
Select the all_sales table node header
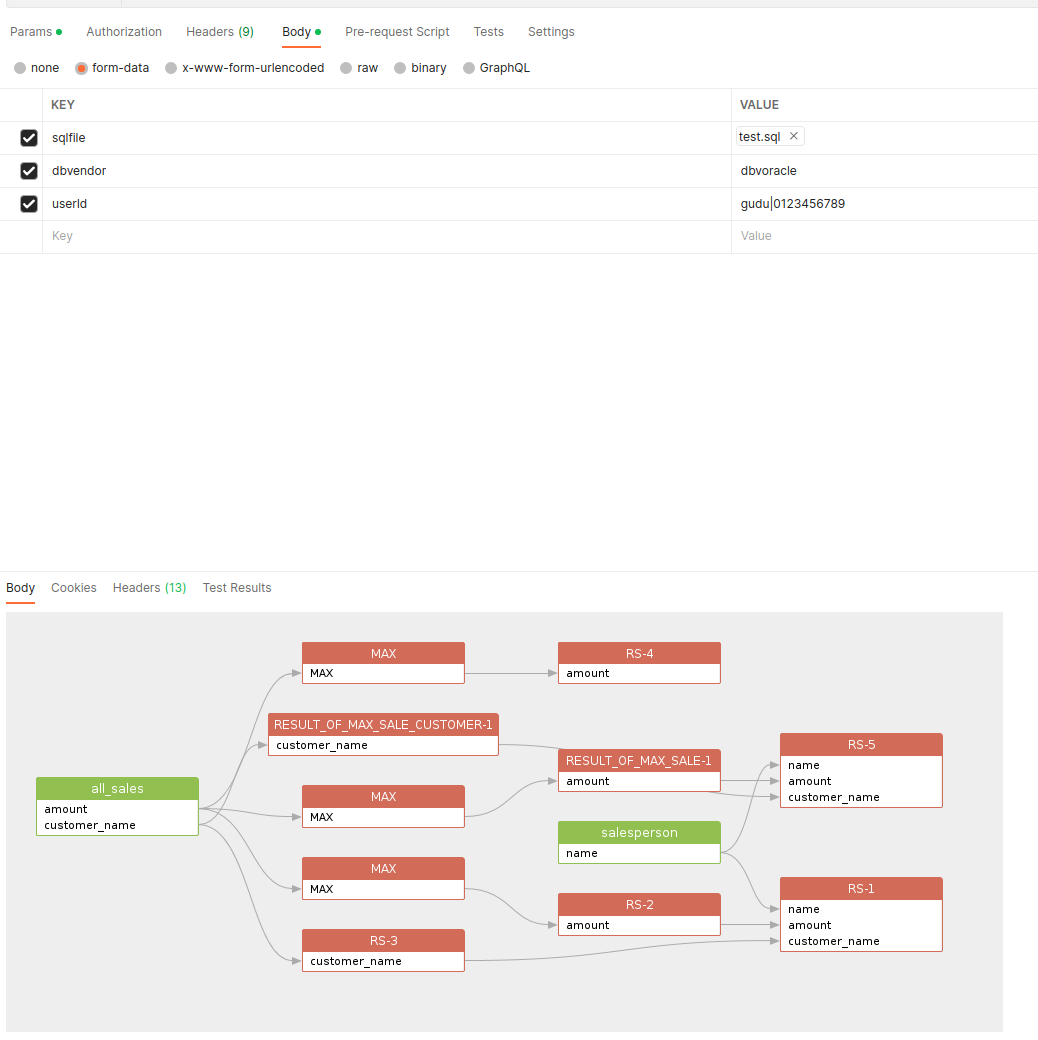tap(117, 789)
